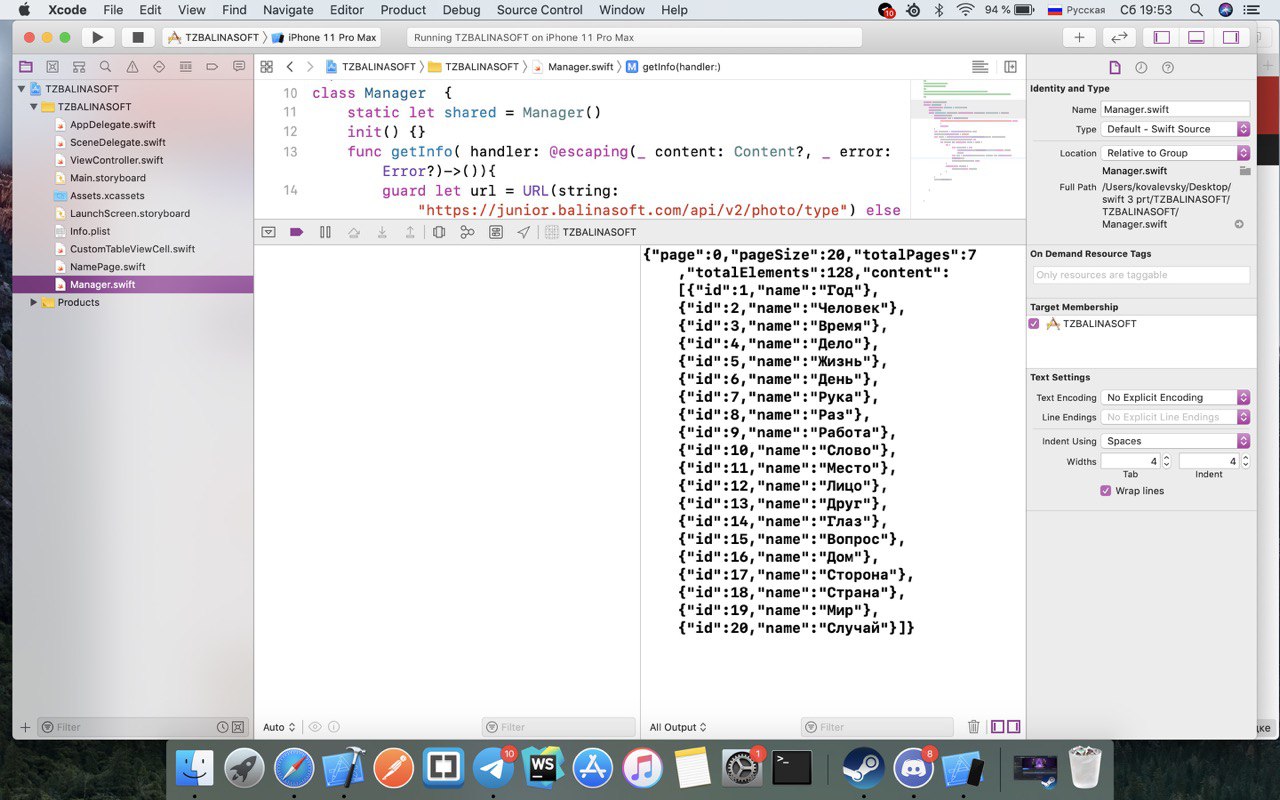Toggle the Wrap lines checkbox

pos(1105,491)
